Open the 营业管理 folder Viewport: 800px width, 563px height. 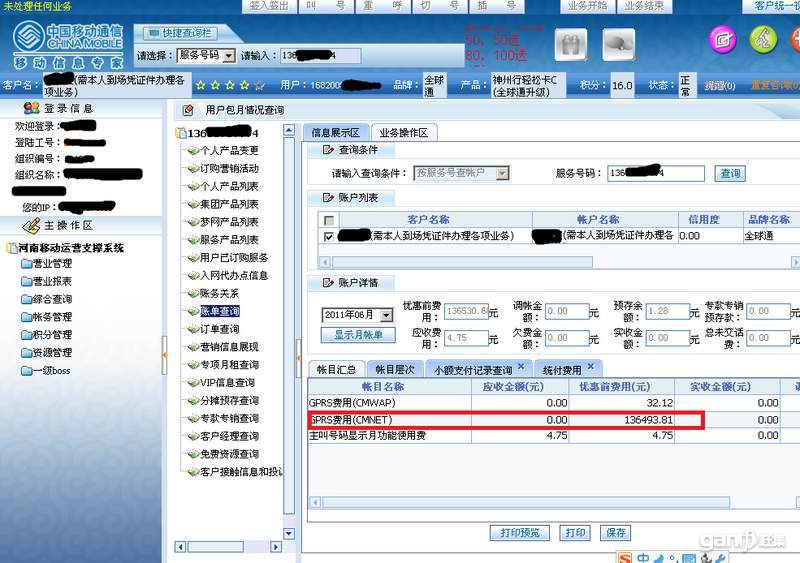click(47, 263)
